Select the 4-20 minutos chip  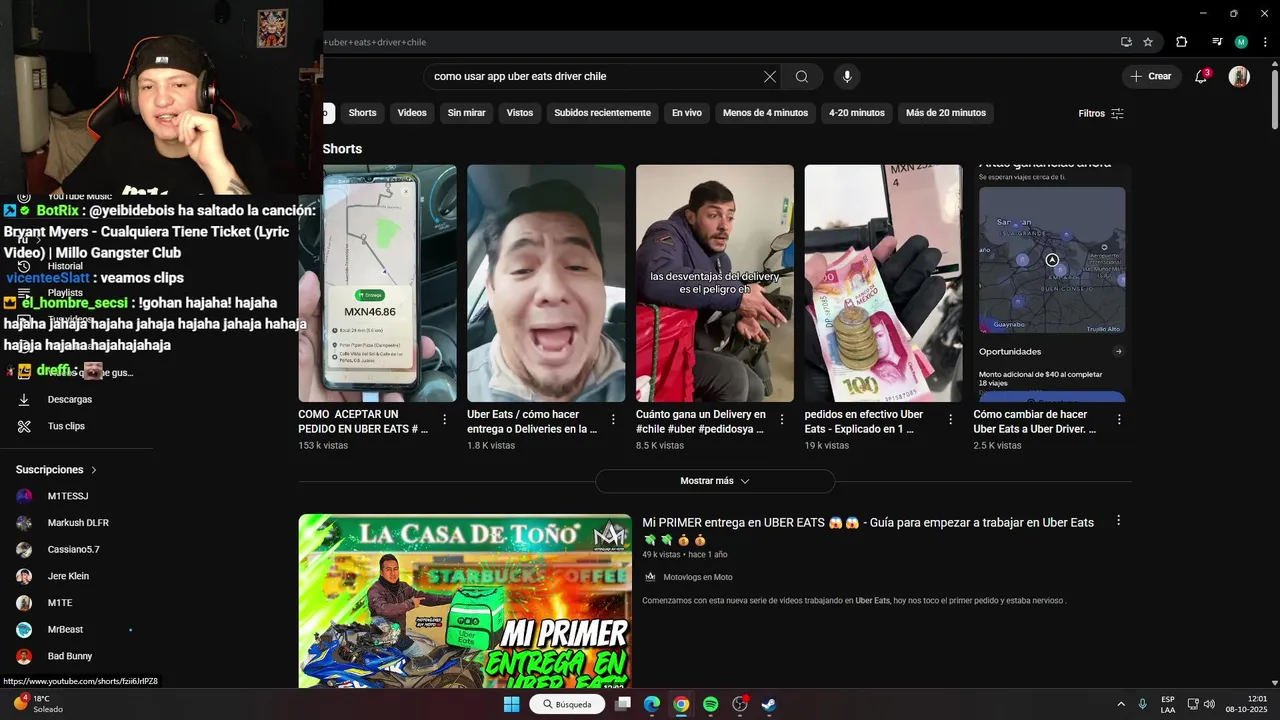coord(857,113)
